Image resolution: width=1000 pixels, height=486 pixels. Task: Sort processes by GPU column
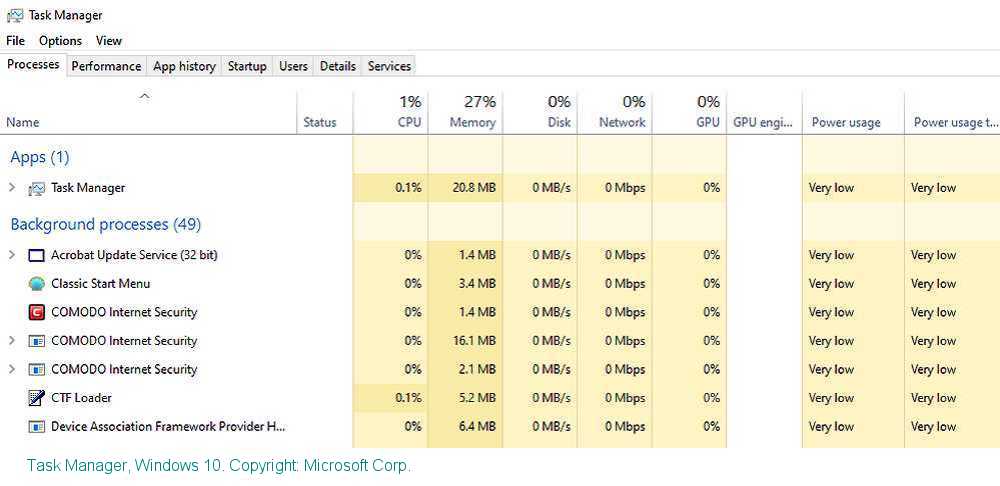click(x=689, y=114)
